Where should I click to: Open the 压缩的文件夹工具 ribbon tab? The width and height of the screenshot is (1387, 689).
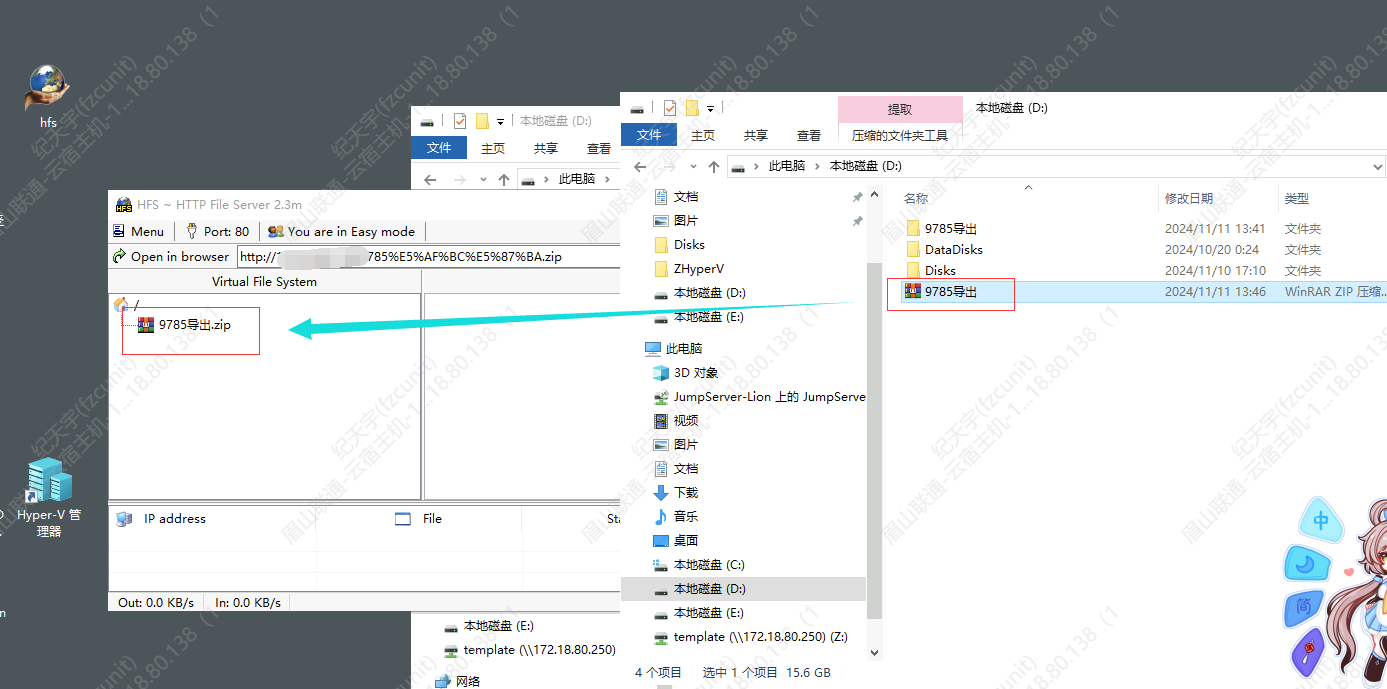[x=899, y=135]
